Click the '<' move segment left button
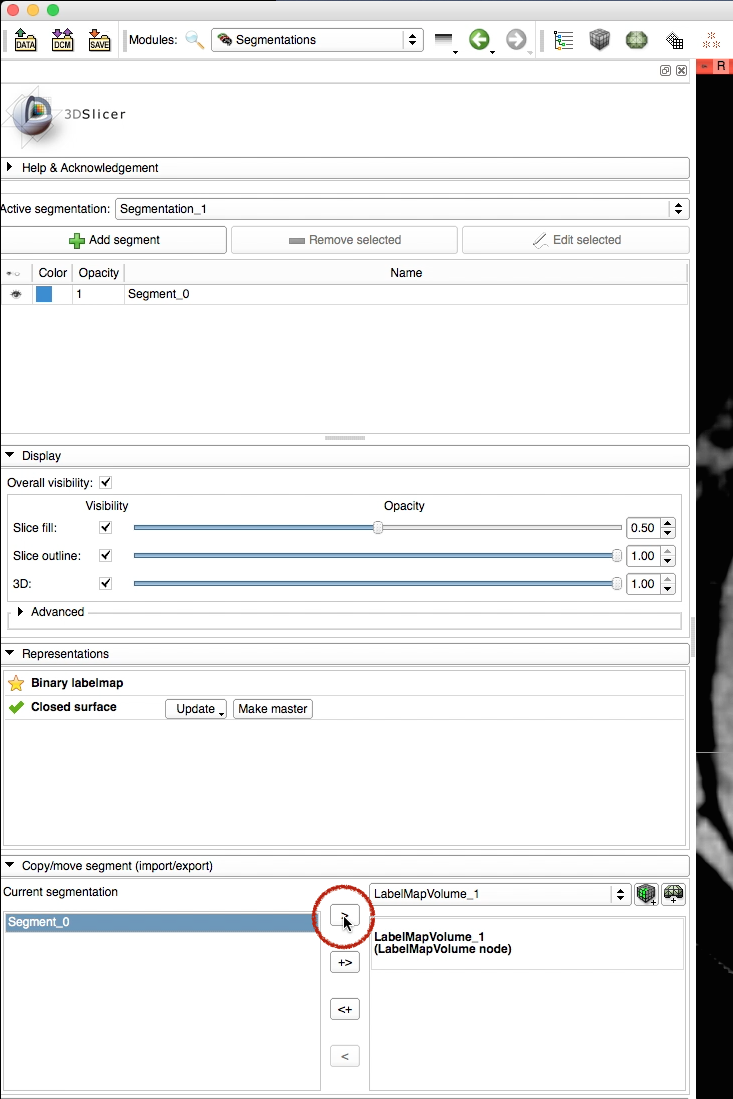The height and width of the screenshot is (1099, 733). pos(345,1056)
